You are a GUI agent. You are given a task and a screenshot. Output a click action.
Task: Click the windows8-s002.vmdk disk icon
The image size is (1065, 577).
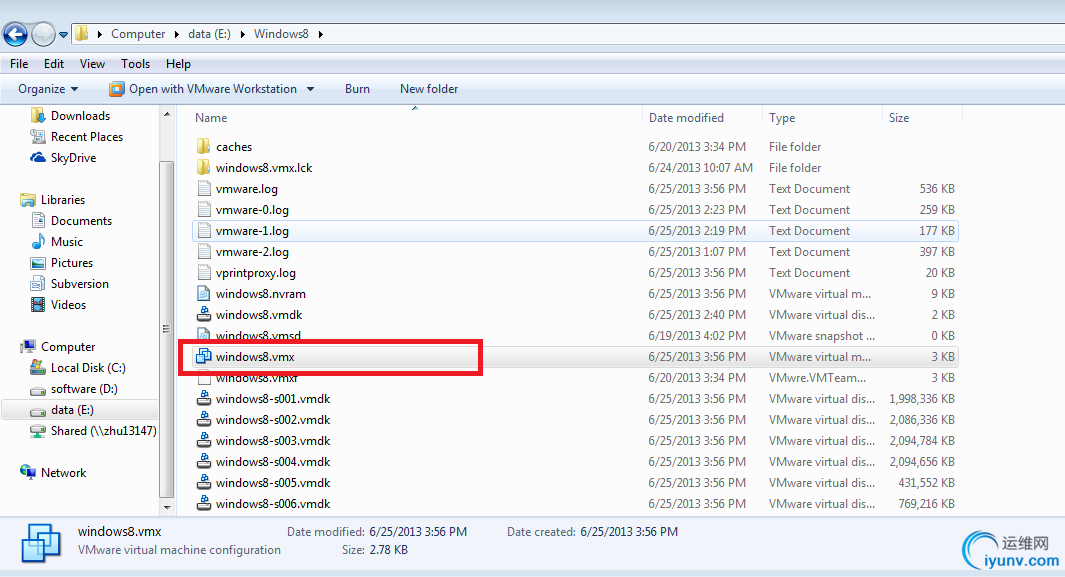click(x=204, y=420)
